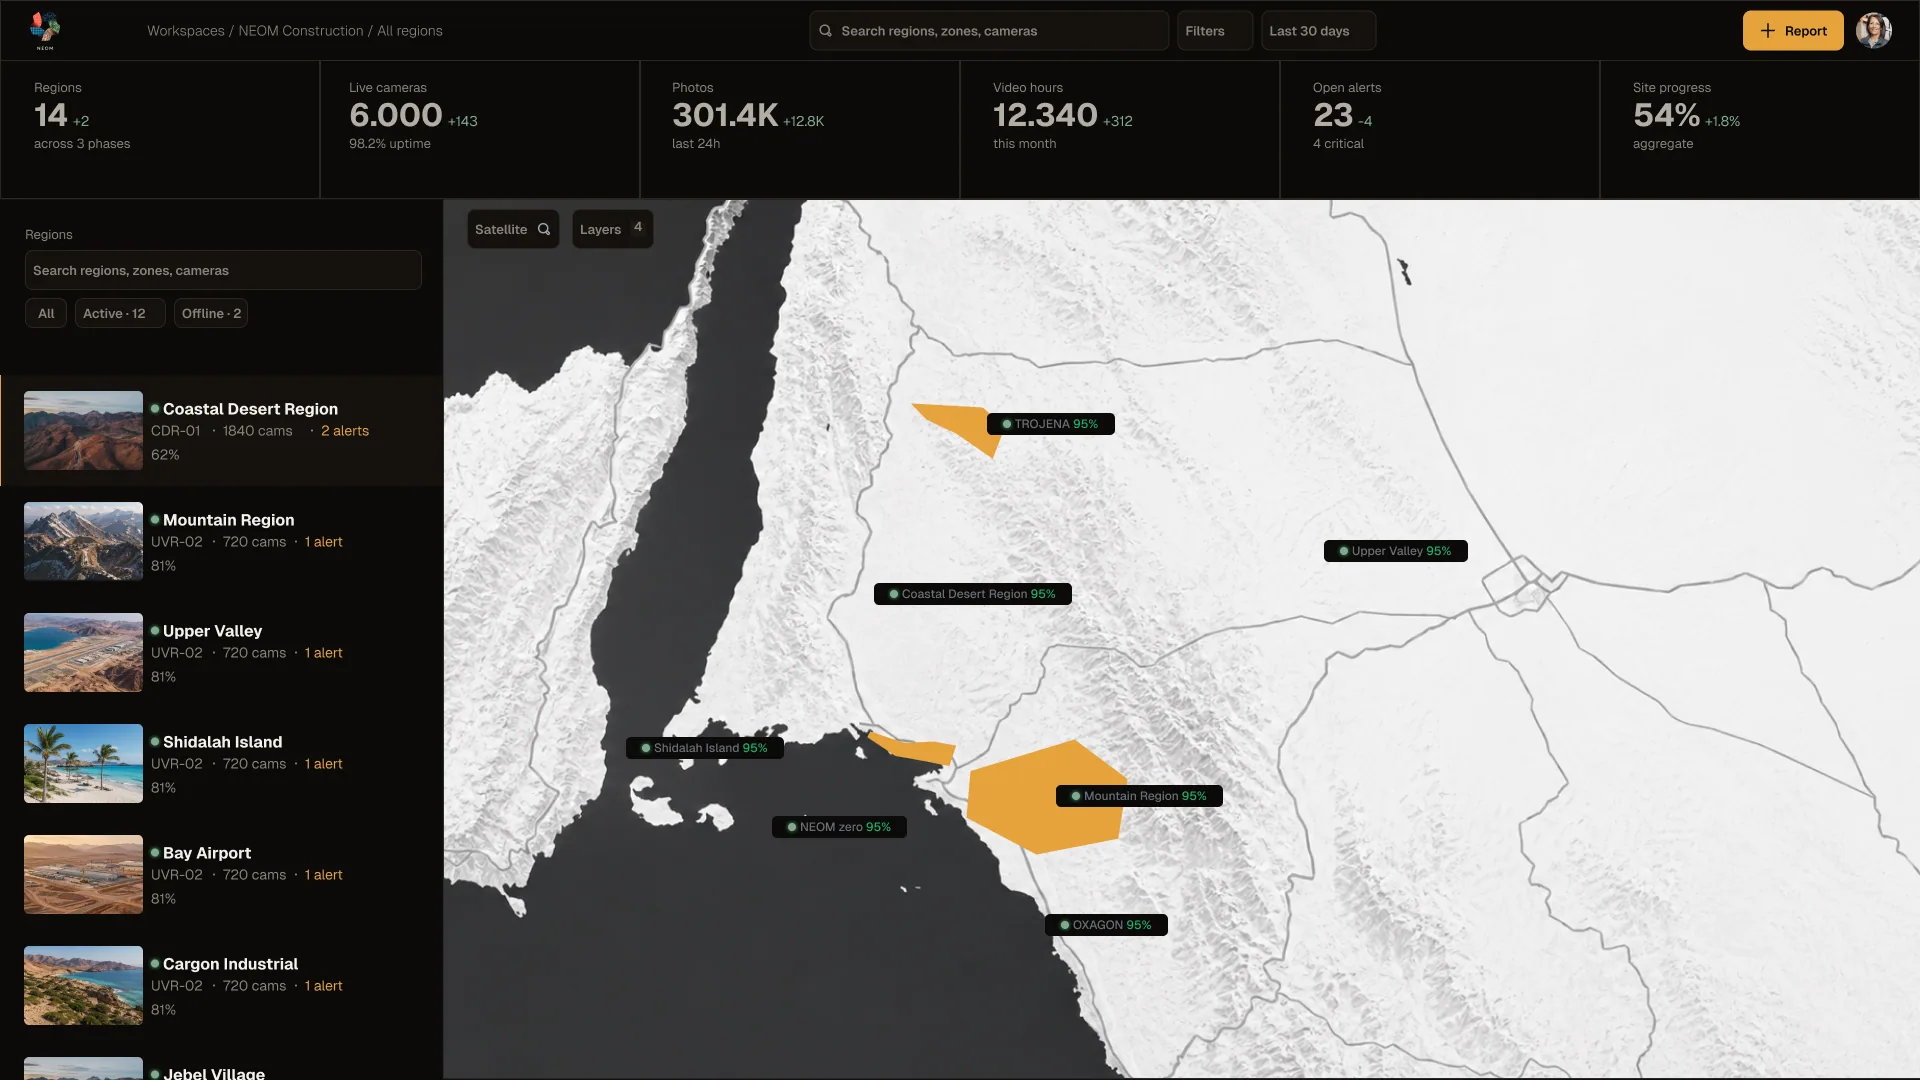Click the TROJENA map marker dot
This screenshot has width=1920, height=1080.
click(x=1007, y=424)
